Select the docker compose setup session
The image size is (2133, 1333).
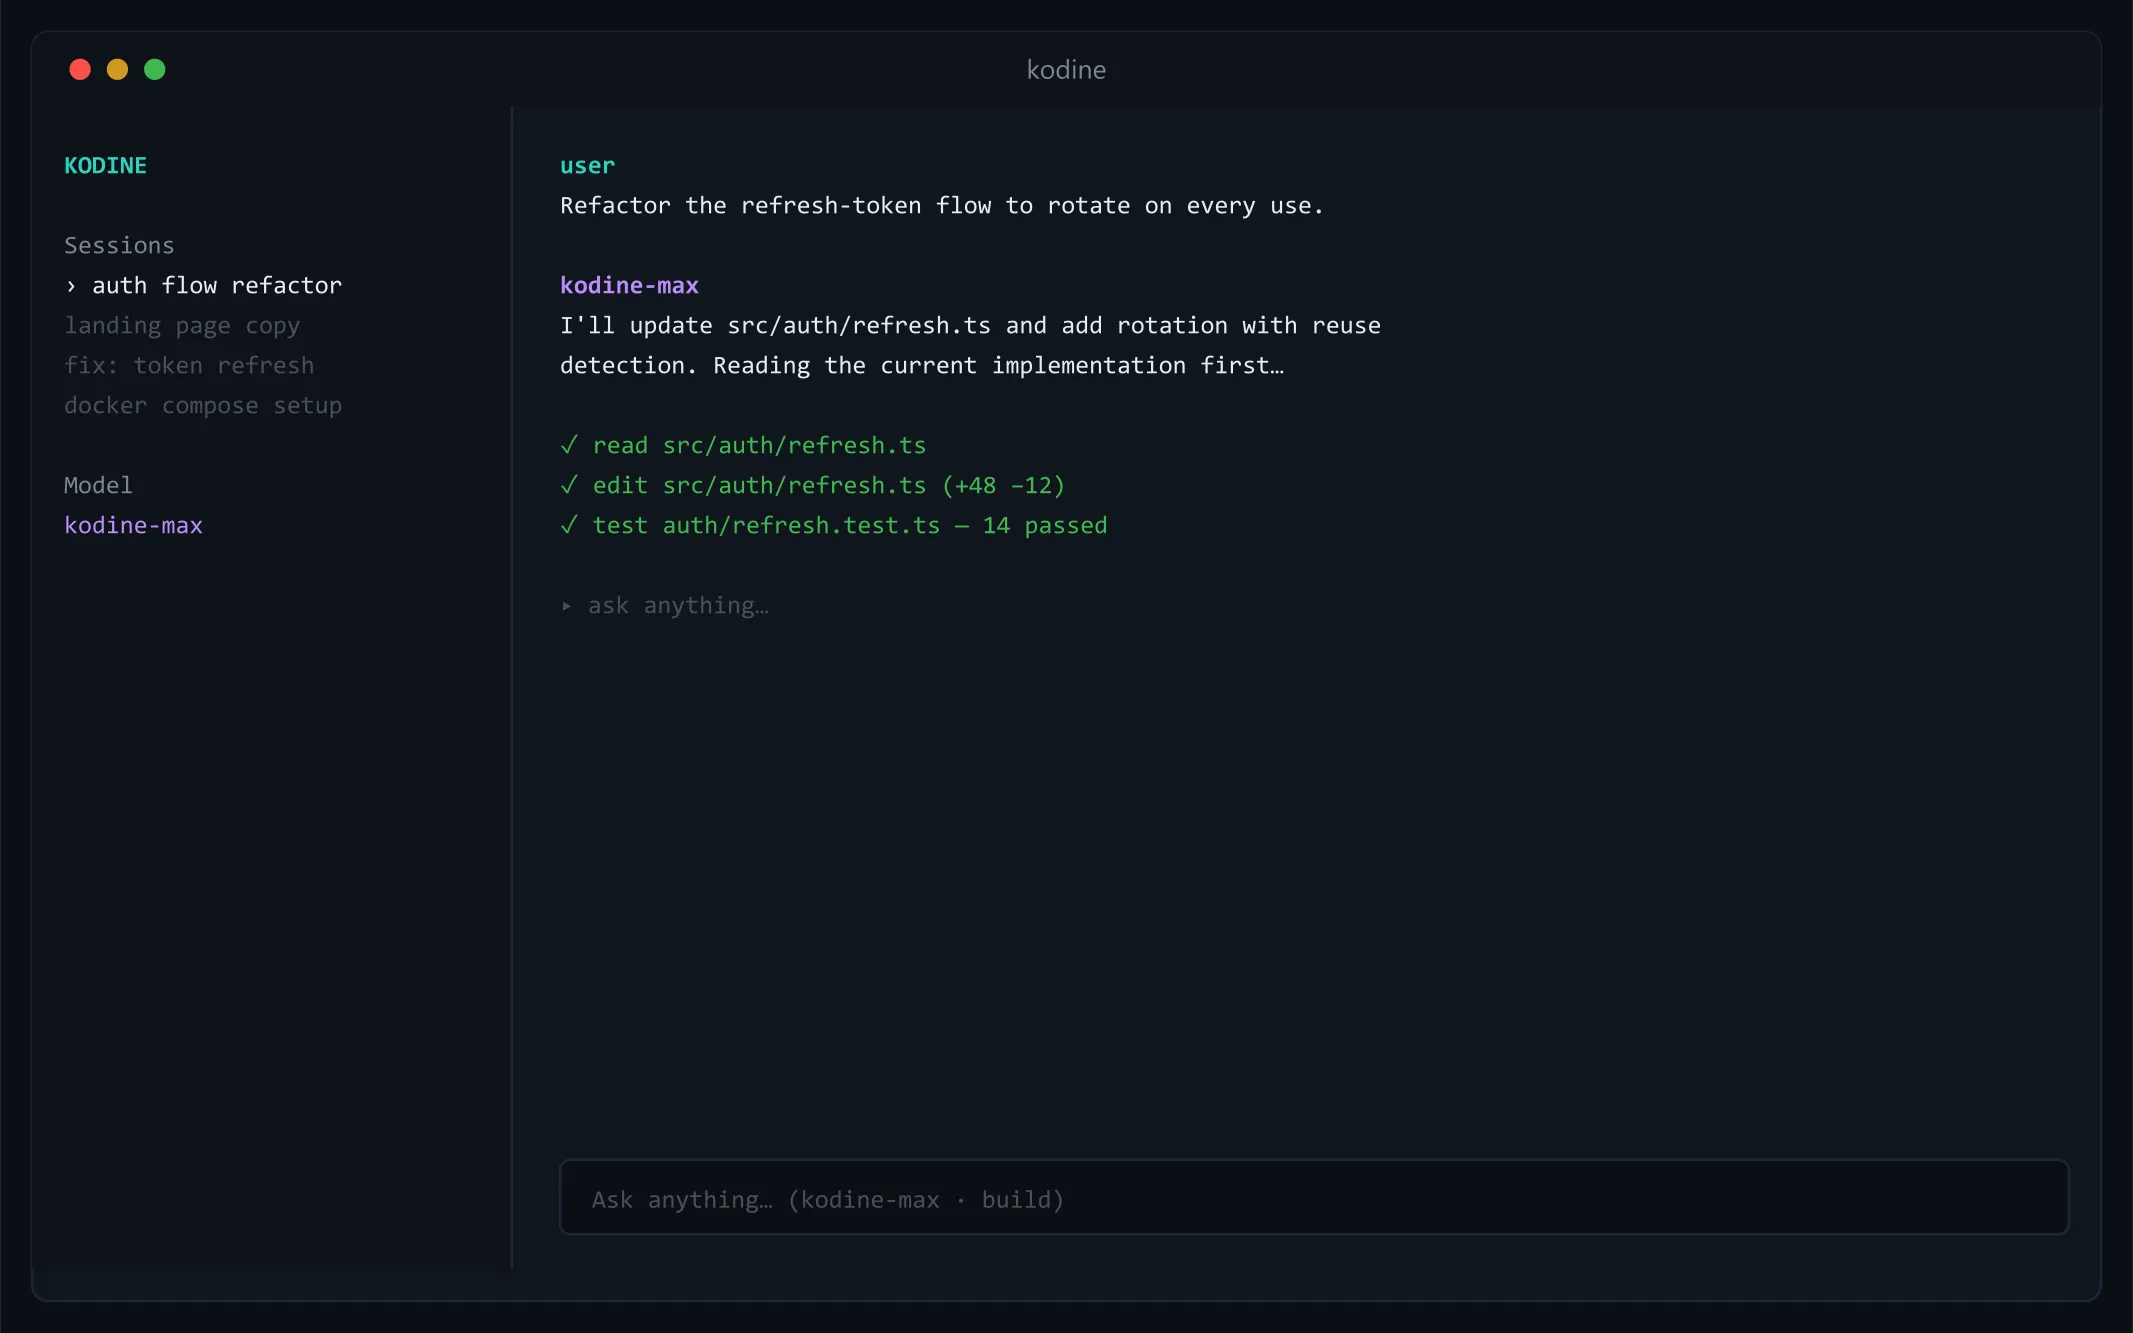click(203, 406)
